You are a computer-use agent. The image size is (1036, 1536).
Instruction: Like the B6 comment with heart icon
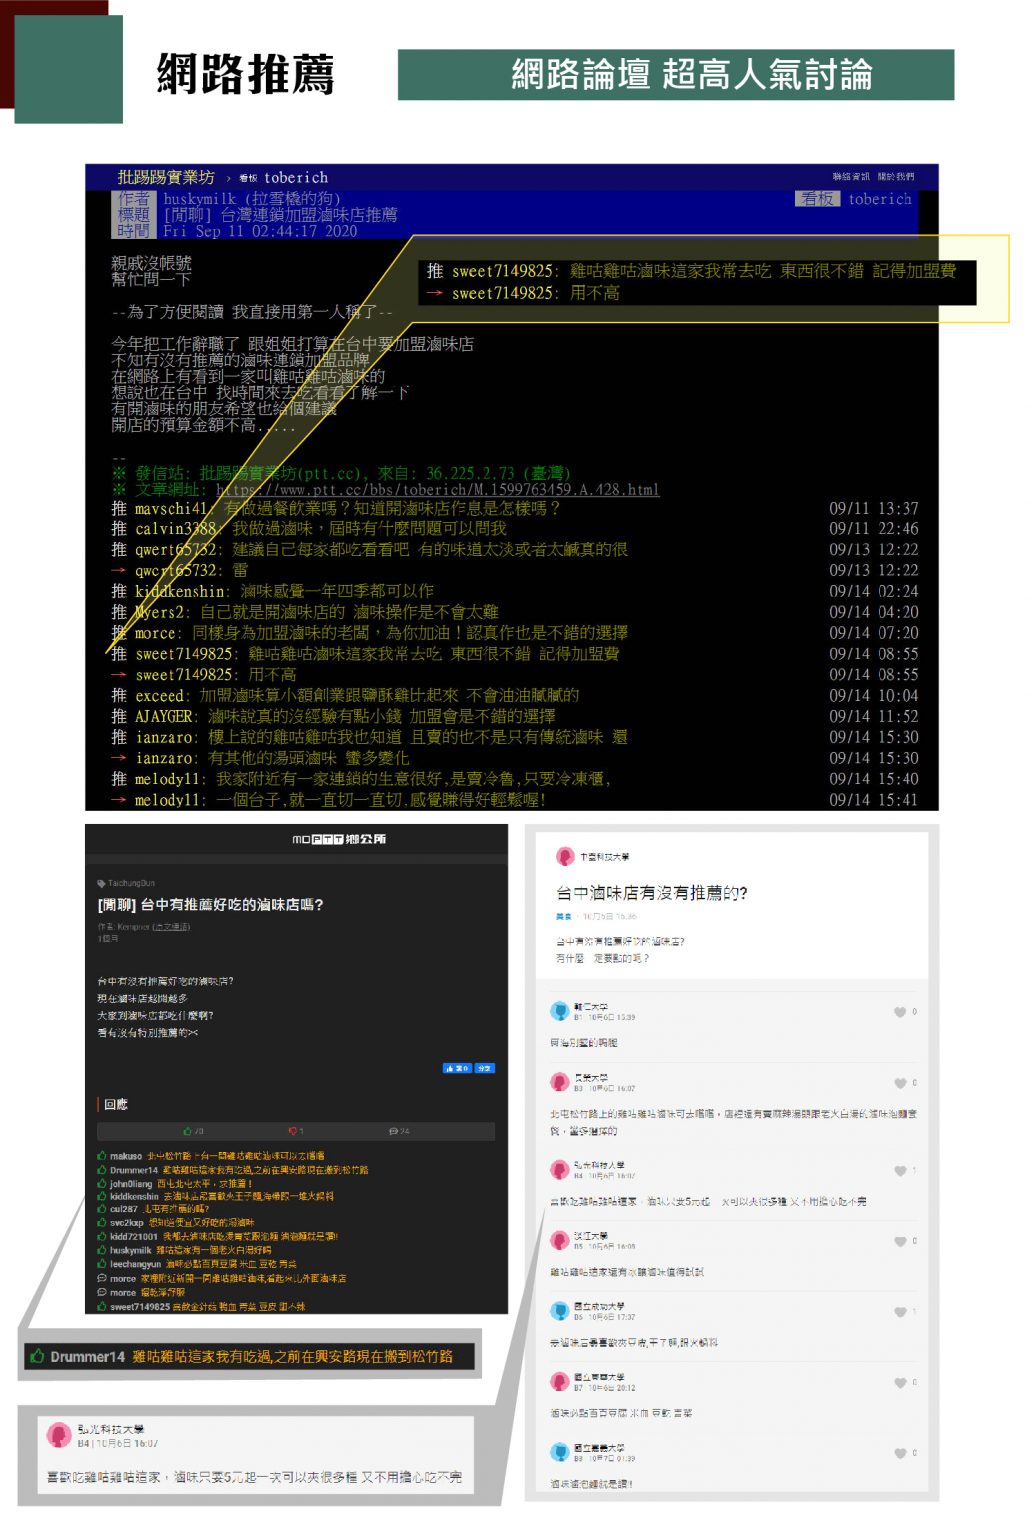(x=900, y=1312)
